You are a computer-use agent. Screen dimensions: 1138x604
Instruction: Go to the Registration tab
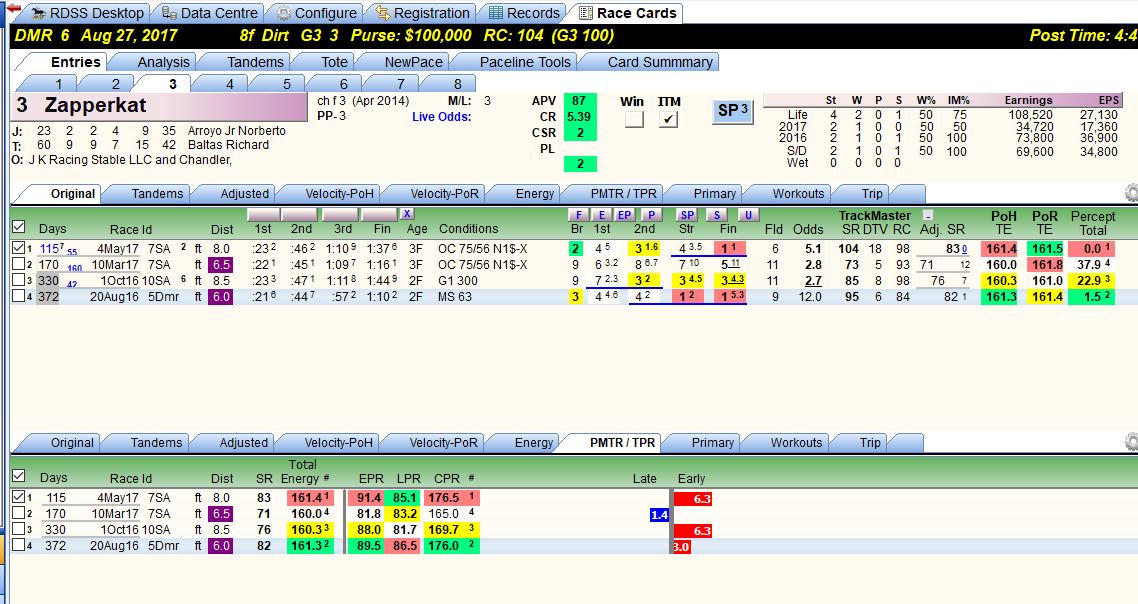pyautogui.click(x=422, y=13)
